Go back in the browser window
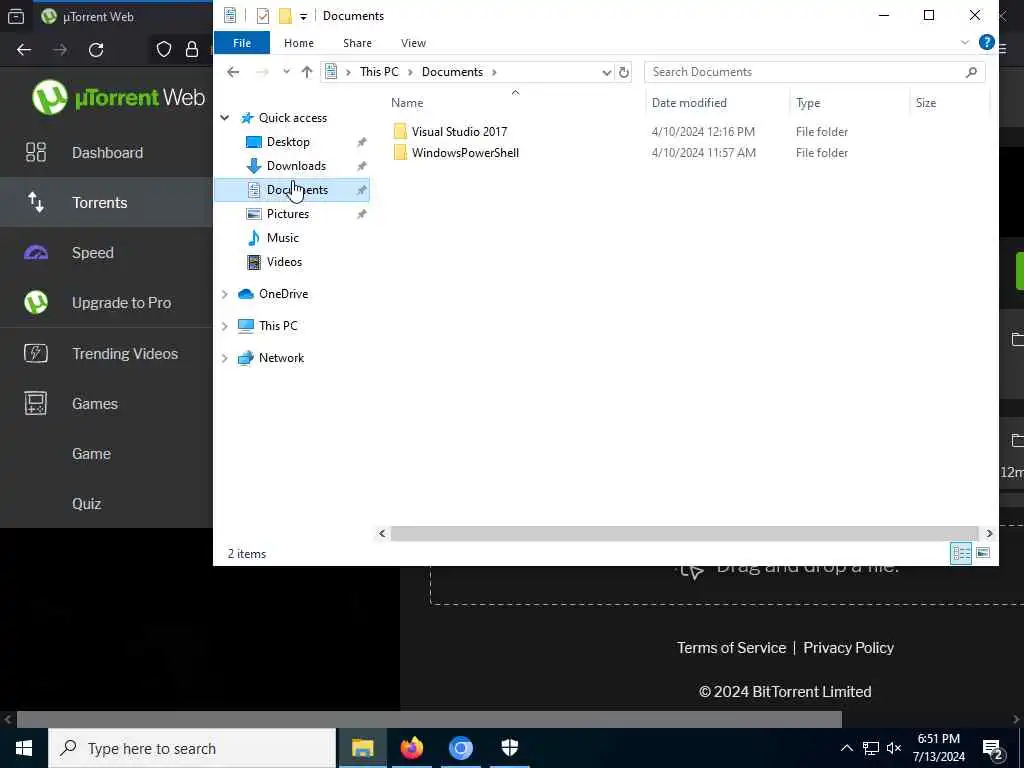The height and width of the screenshot is (768, 1024). coord(24,50)
